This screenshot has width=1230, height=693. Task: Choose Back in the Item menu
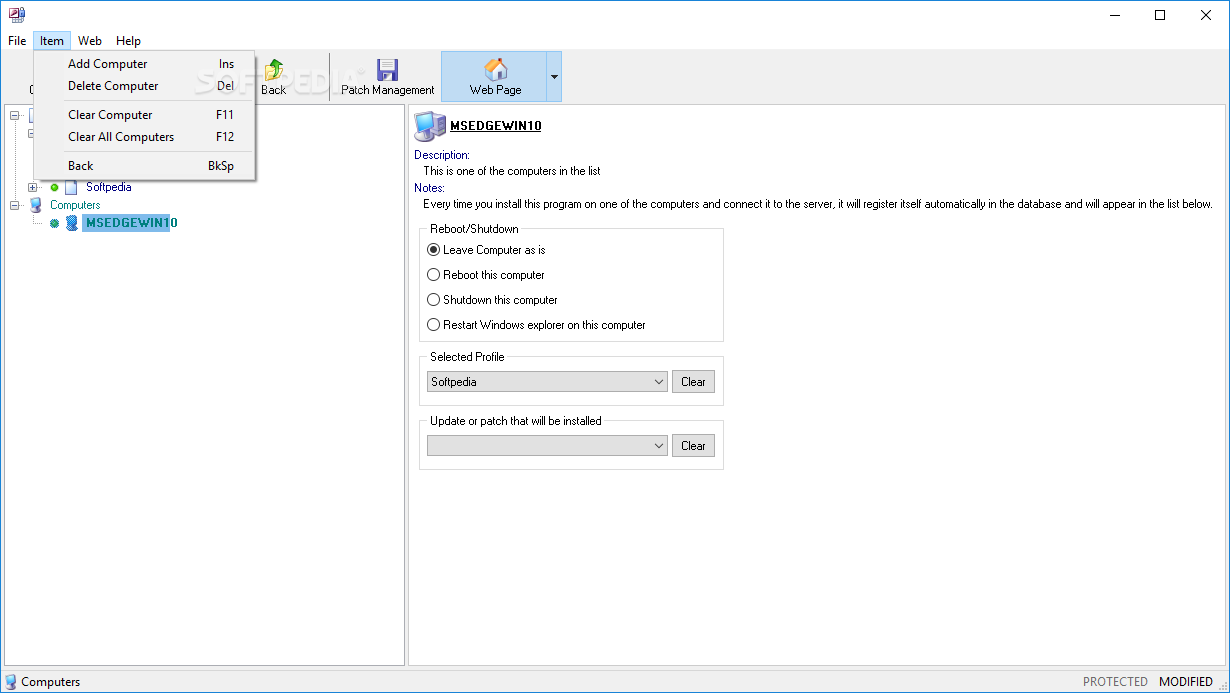coord(145,166)
